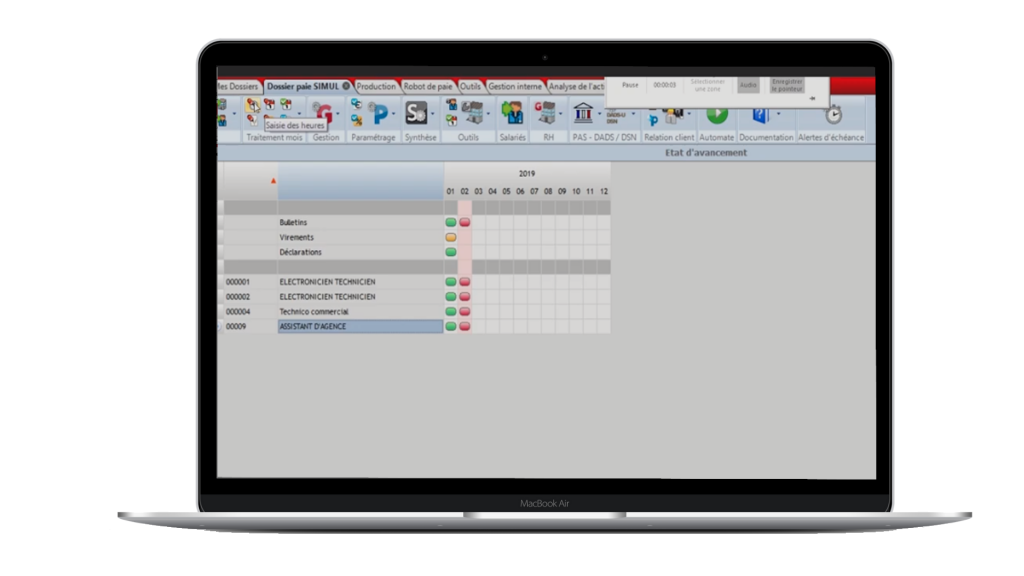Image resolution: width=1024 pixels, height=576 pixels.
Task: Toggle Audio on the recorder bar
Action: coord(748,85)
